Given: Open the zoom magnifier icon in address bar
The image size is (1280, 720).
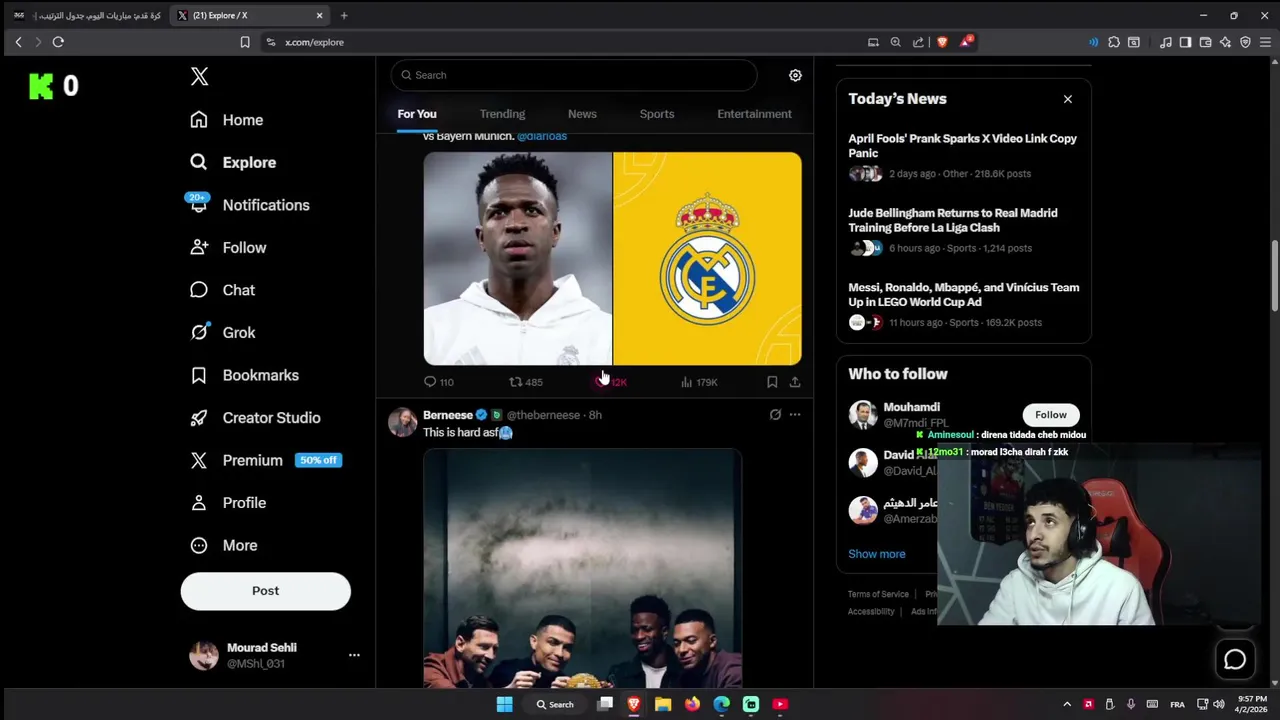Looking at the screenshot, I should [895, 42].
